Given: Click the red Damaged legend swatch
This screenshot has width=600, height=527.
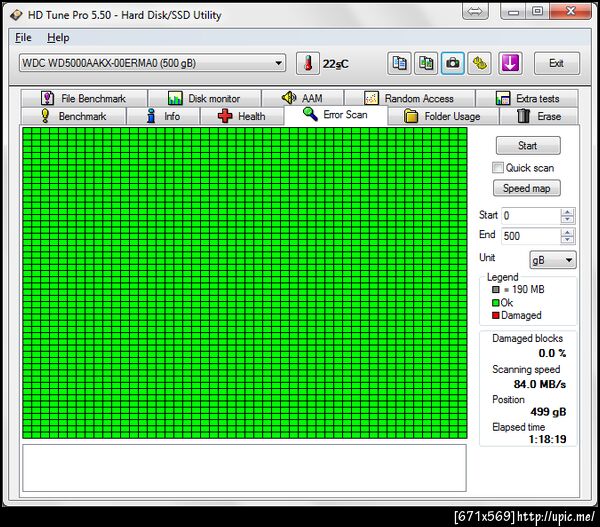Looking at the screenshot, I should coord(496,315).
